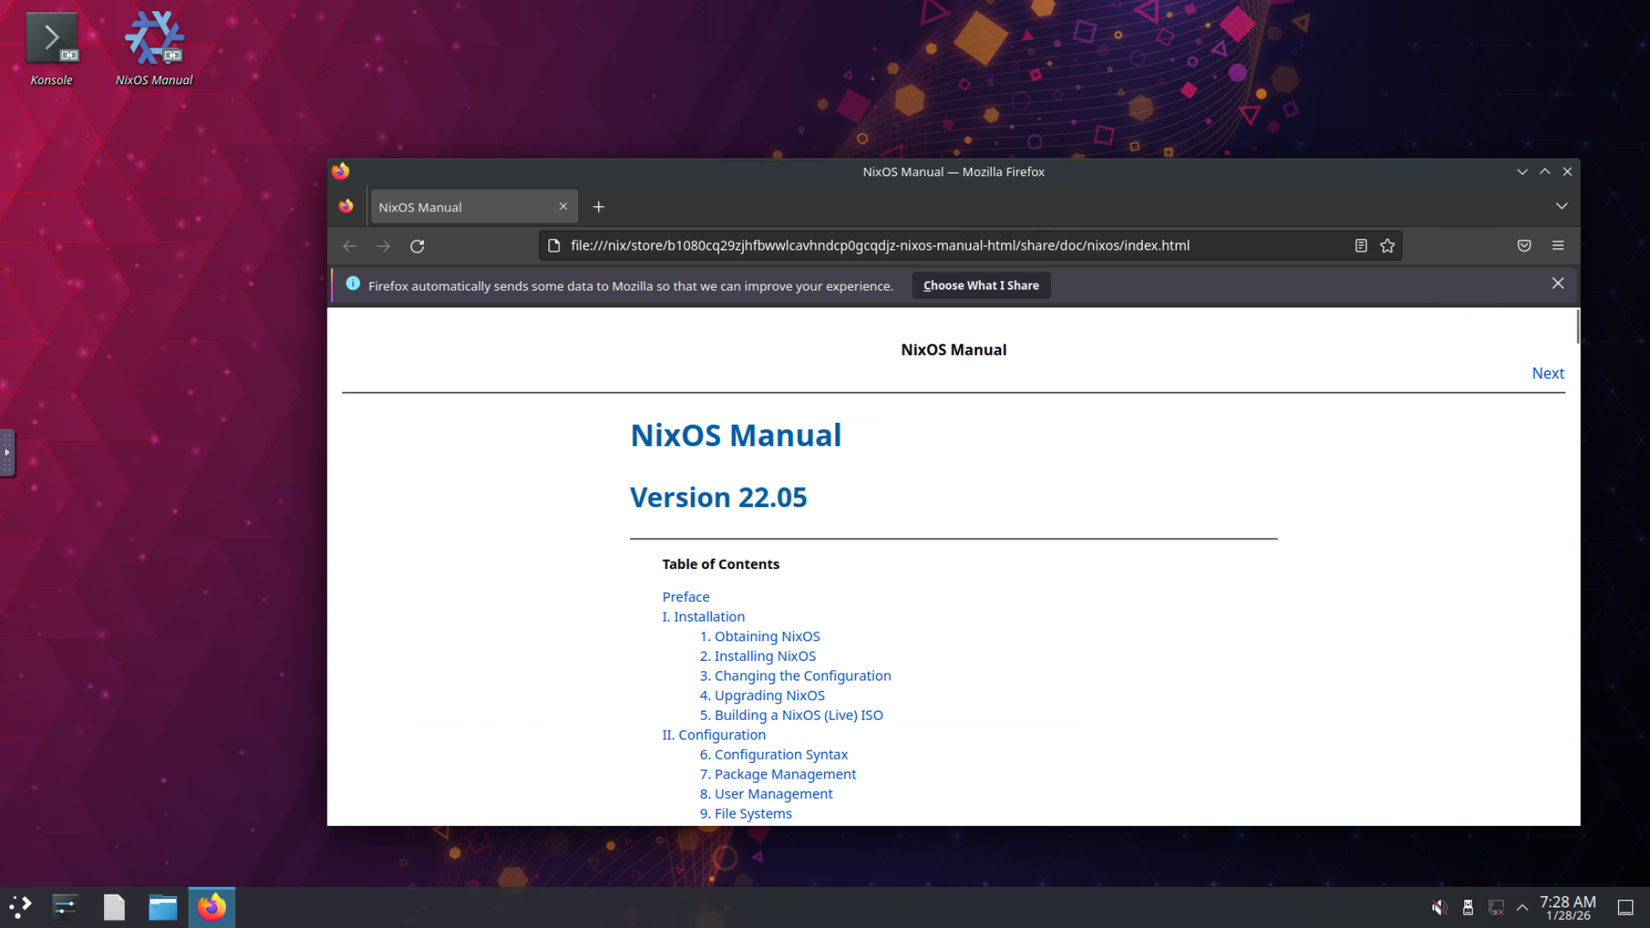Save the page to Pocket

1523,245
